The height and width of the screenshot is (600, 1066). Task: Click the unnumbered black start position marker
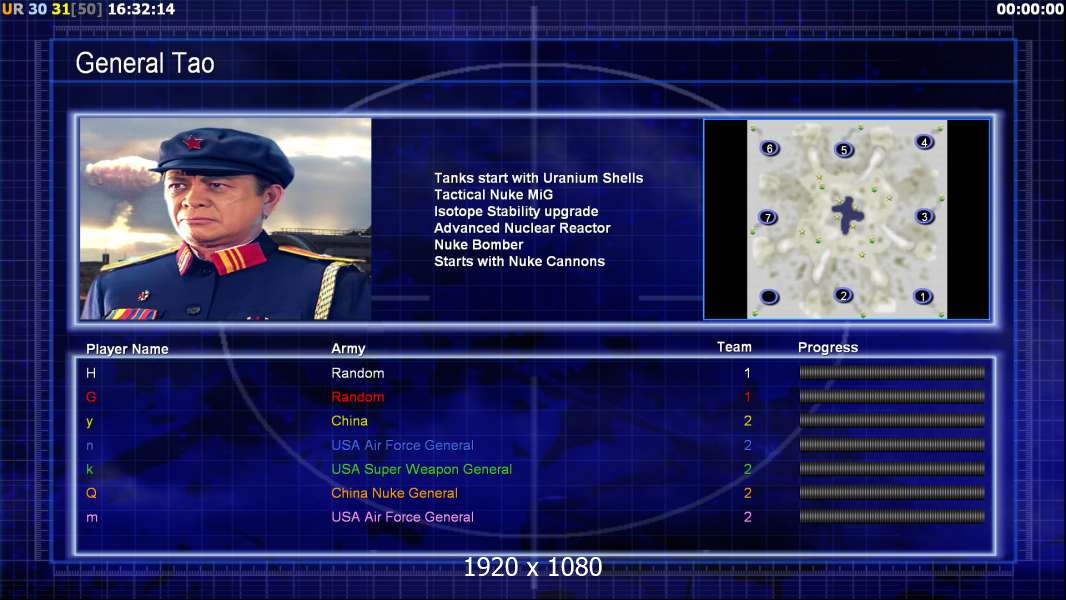point(769,296)
